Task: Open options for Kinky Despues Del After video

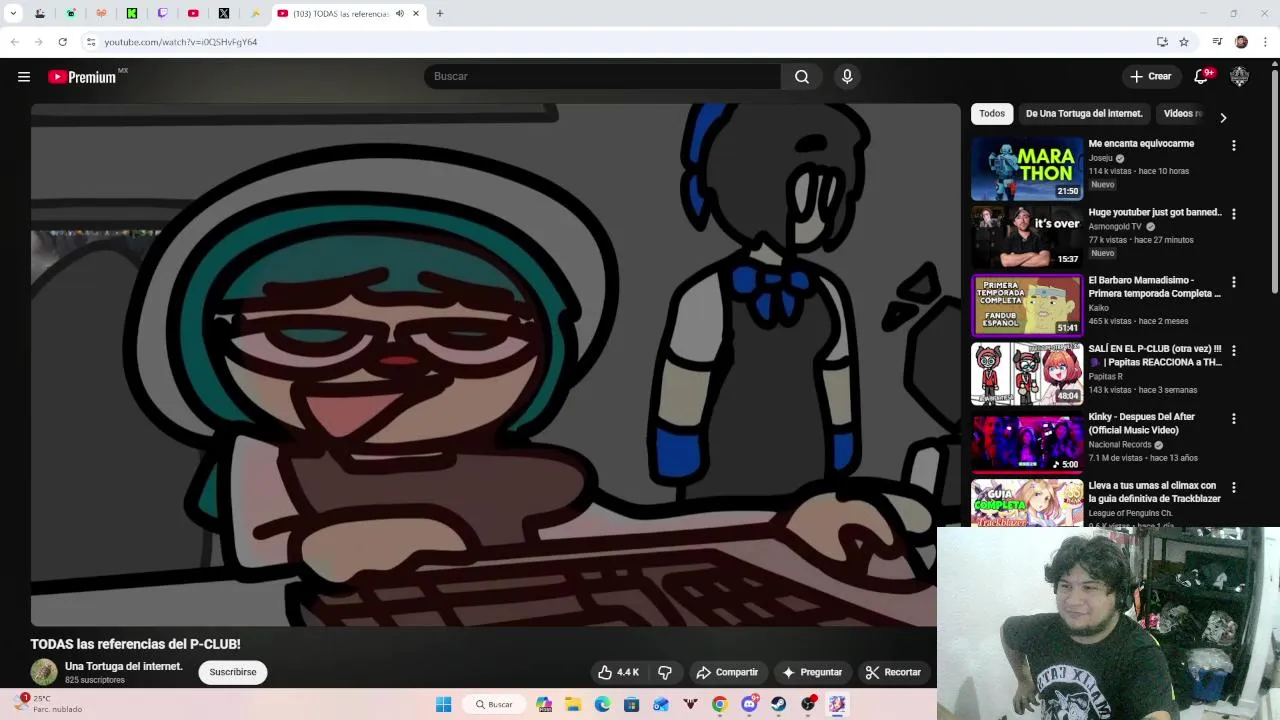Action: [1233, 419]
